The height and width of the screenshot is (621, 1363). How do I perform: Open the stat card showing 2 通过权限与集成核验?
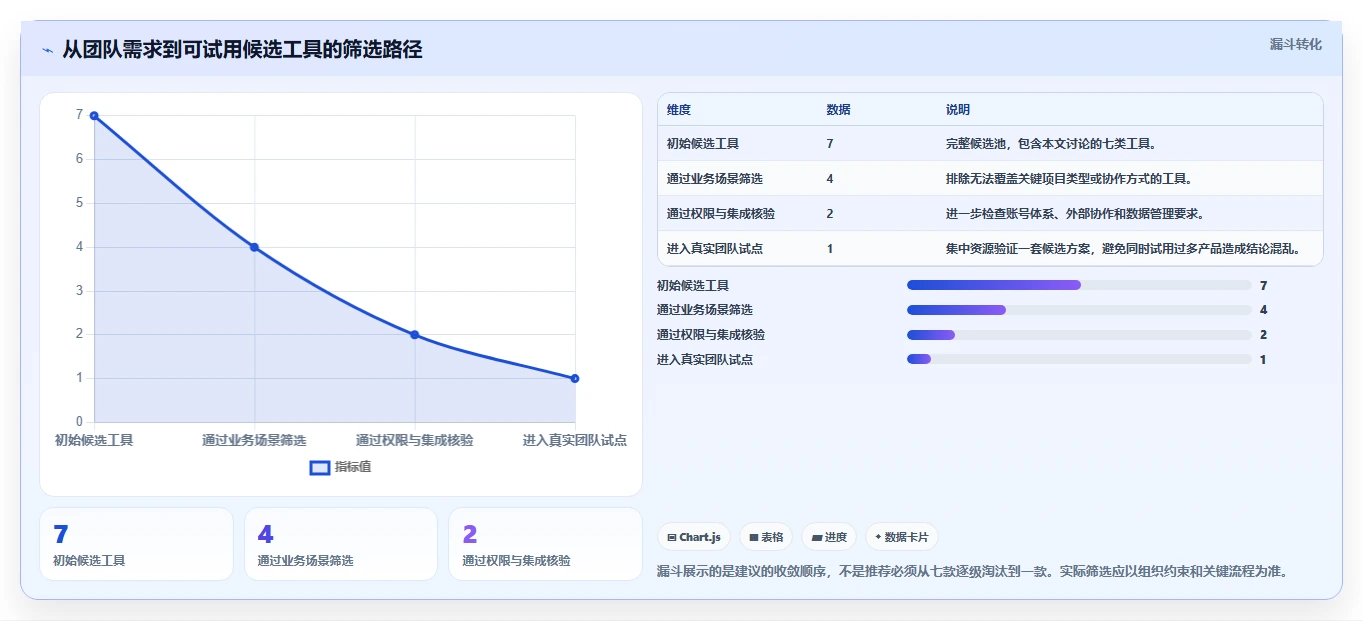[545, 544]
